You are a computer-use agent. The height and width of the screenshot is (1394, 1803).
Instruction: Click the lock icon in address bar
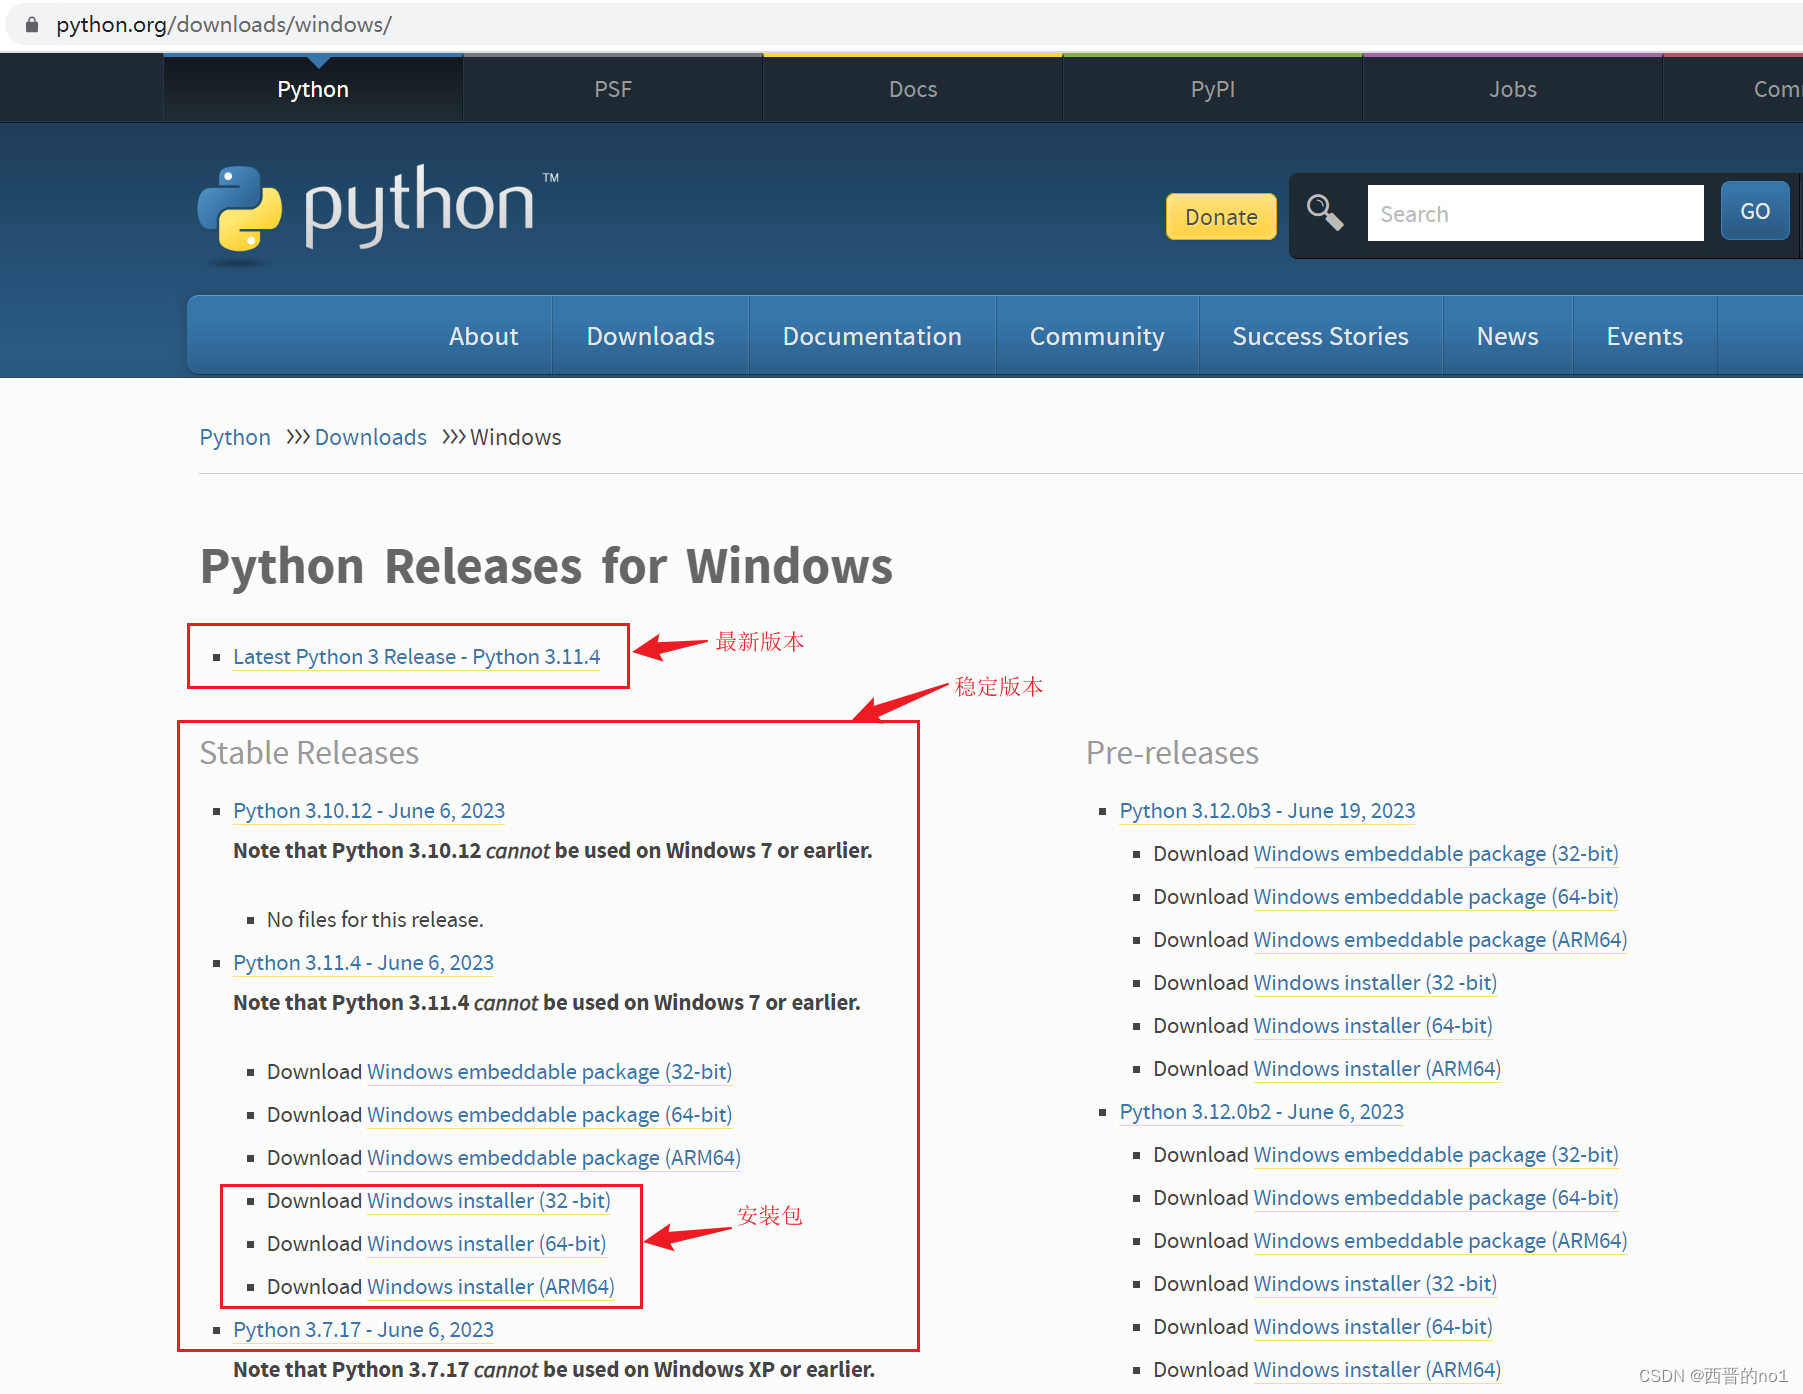32,24
